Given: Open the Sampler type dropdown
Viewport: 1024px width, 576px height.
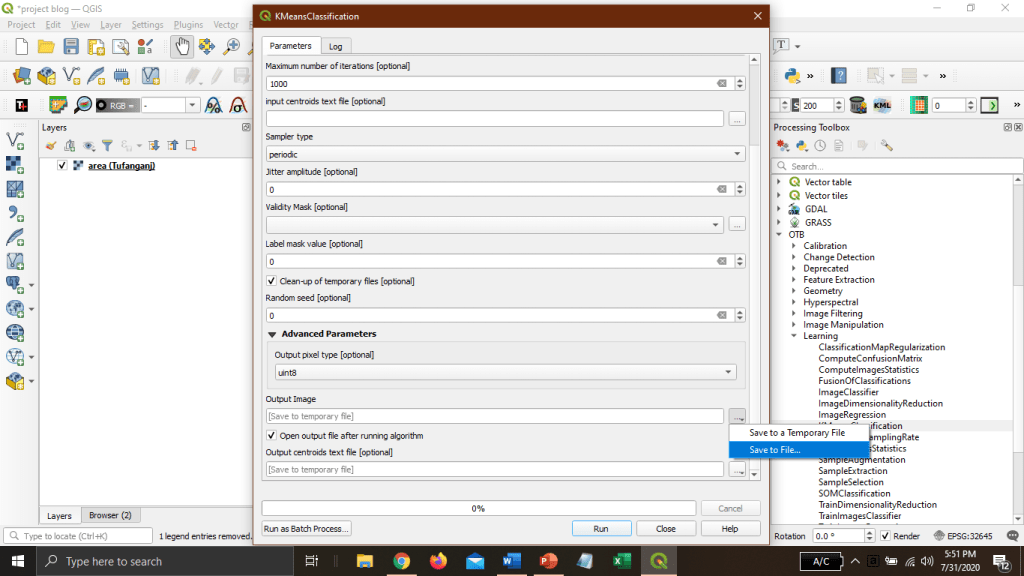Looking at the screenshot, I should coord(505,154).
